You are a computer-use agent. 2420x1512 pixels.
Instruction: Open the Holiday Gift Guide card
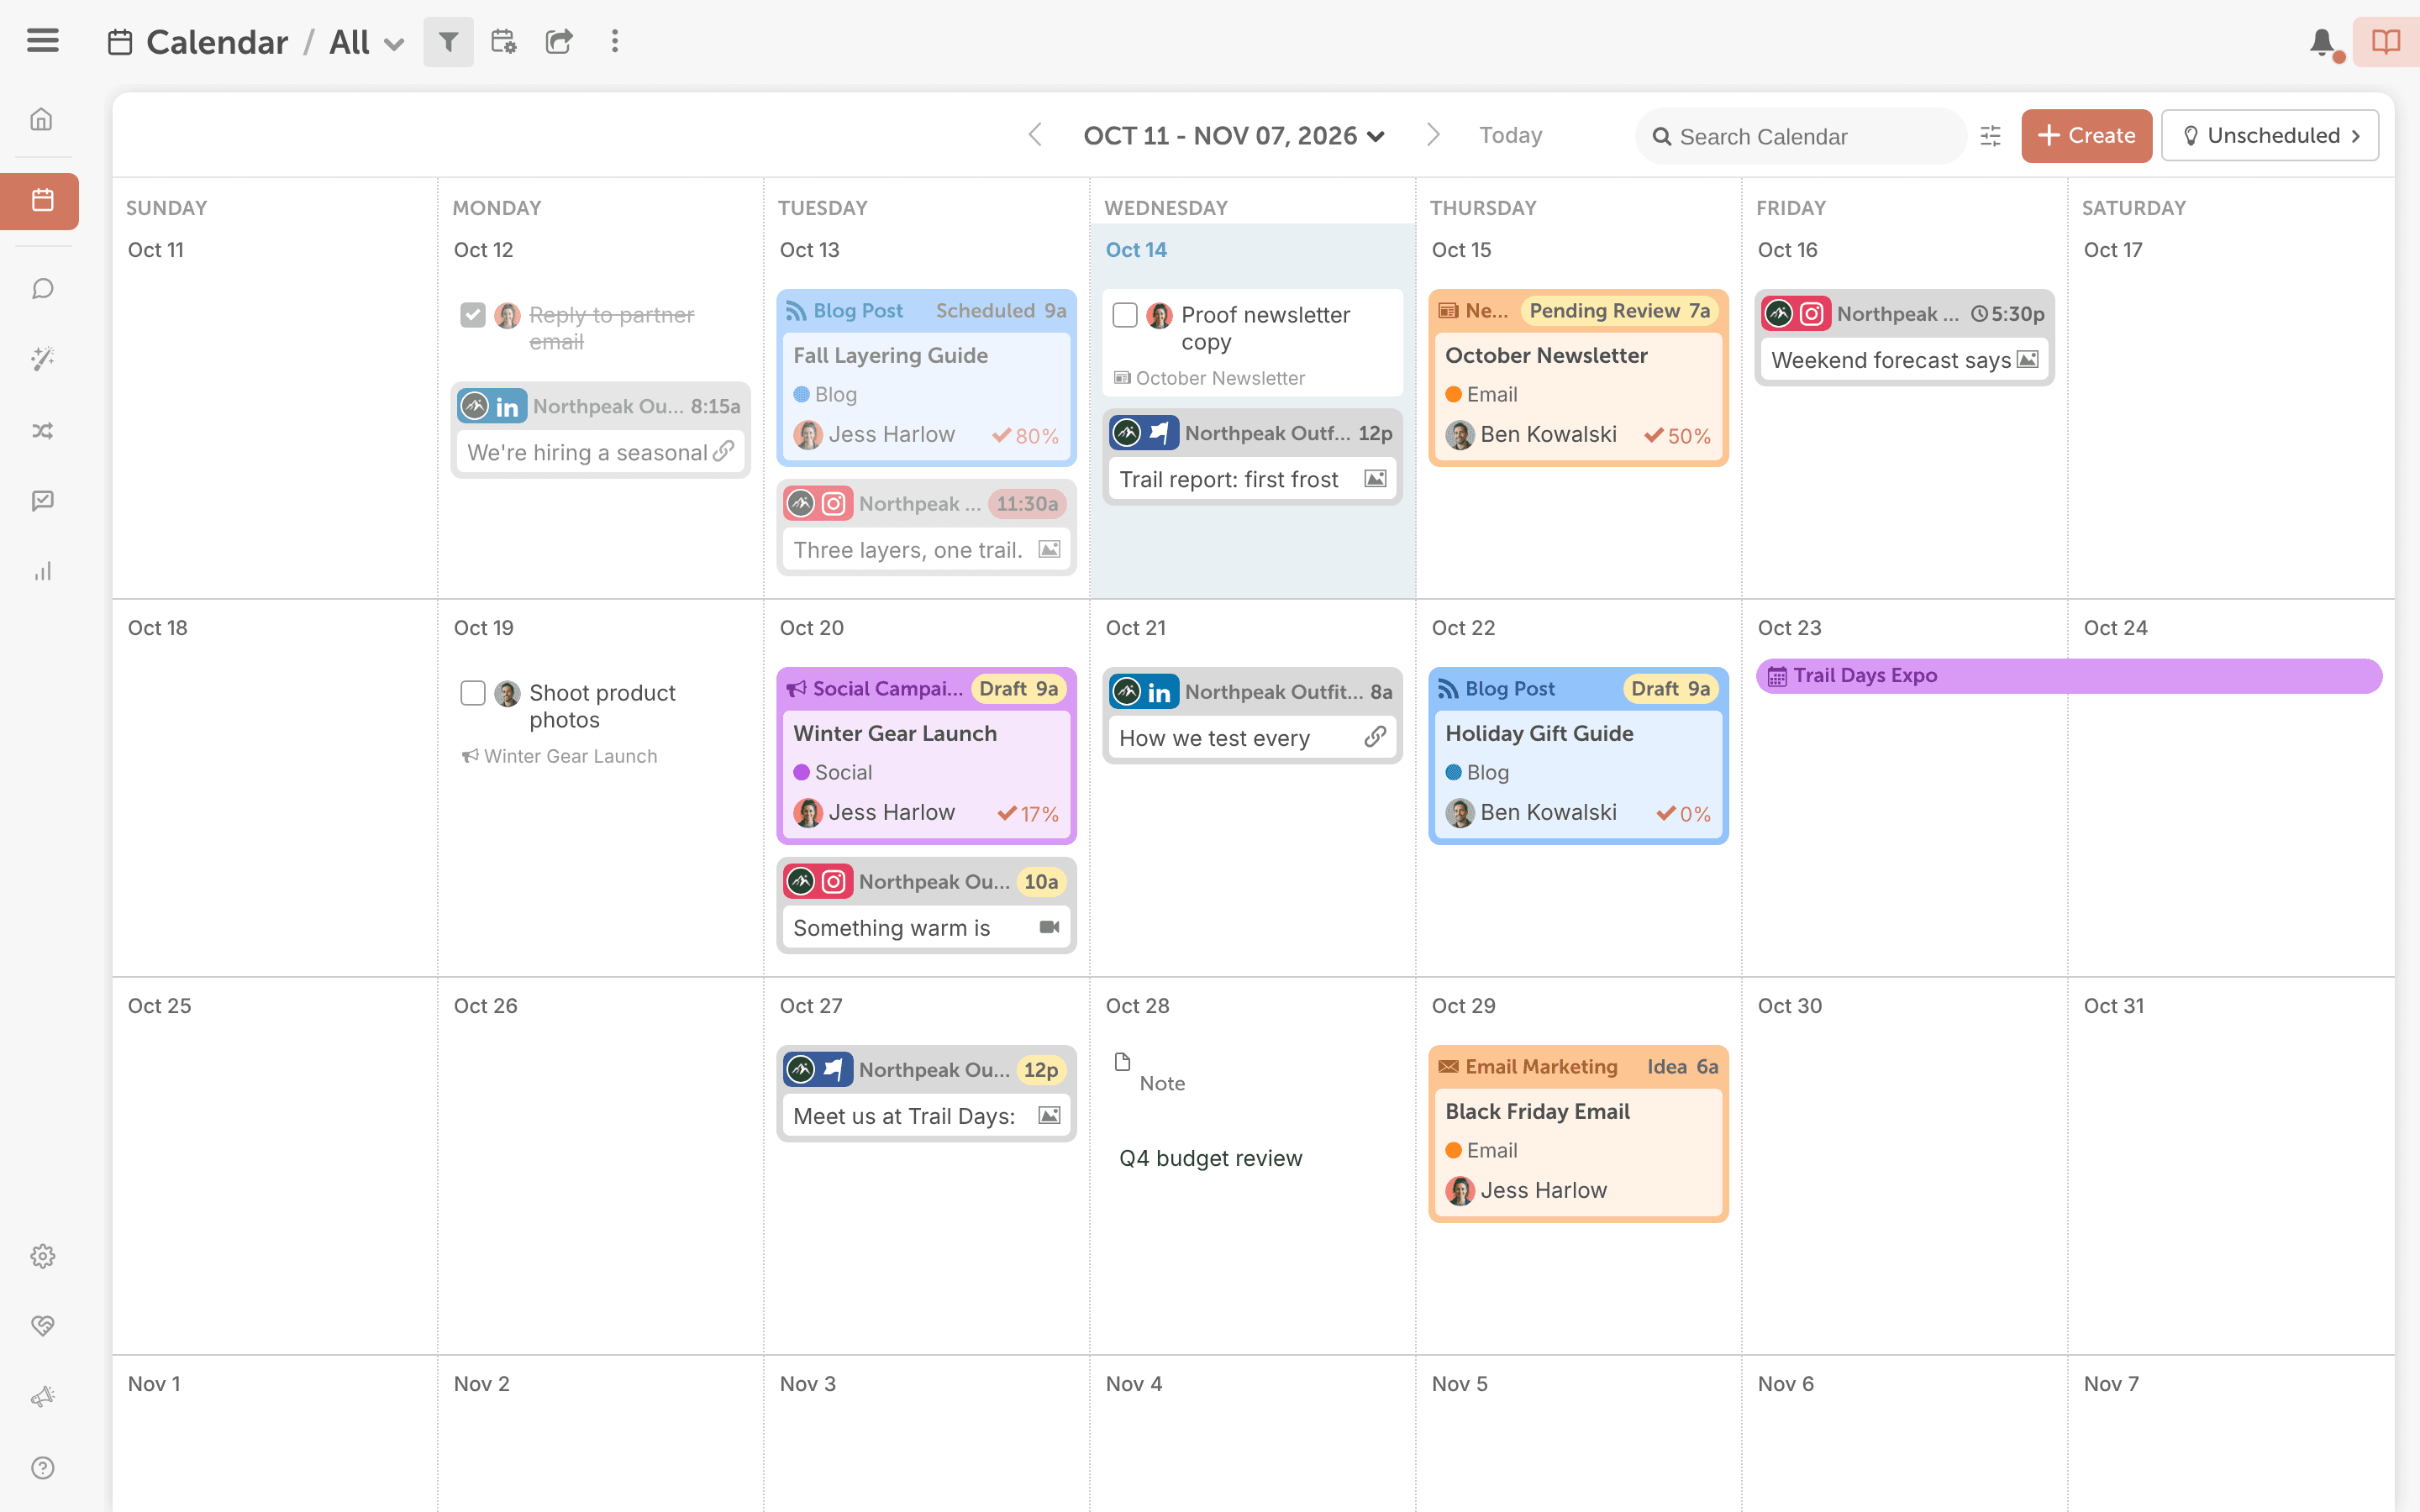(x=1578, y=756)
